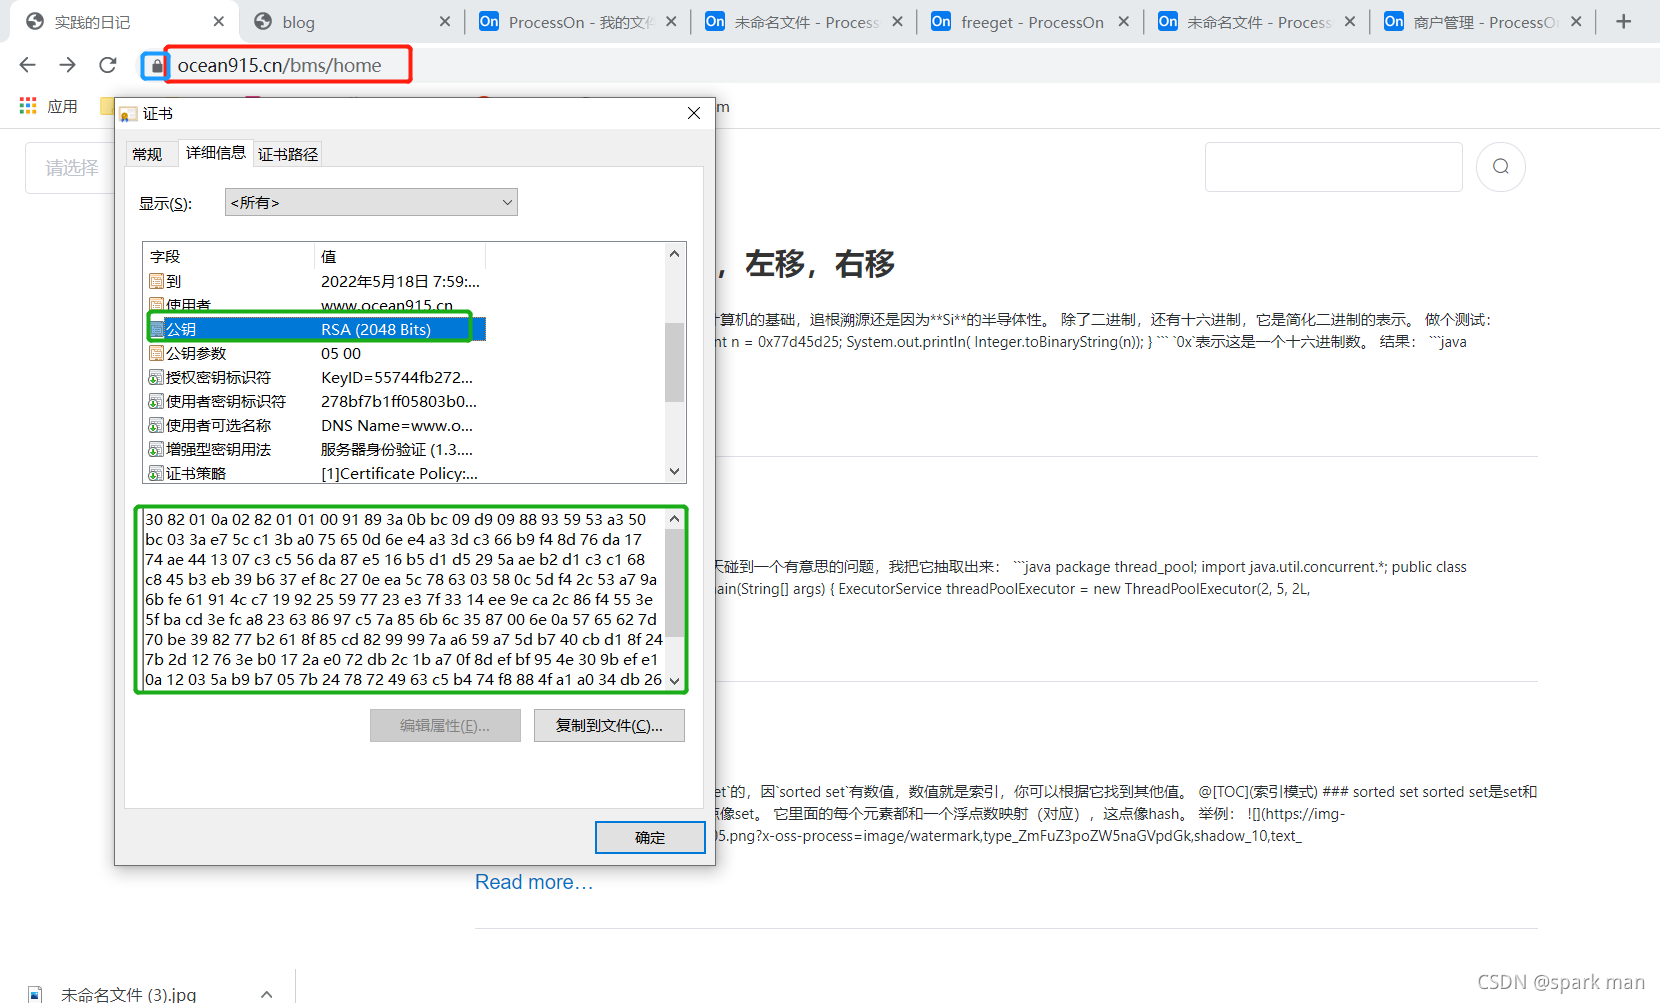Close the 'blog' browser tab
This screenshot has height=1003, width=1660.
click(445, 21)
